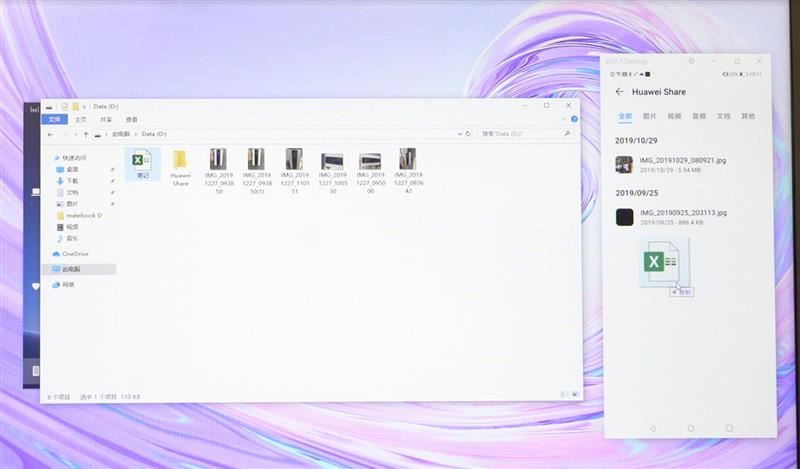The image size is (800, 469).
Task: Open 音乐 in the navigation pane
Action: (72, 238)
